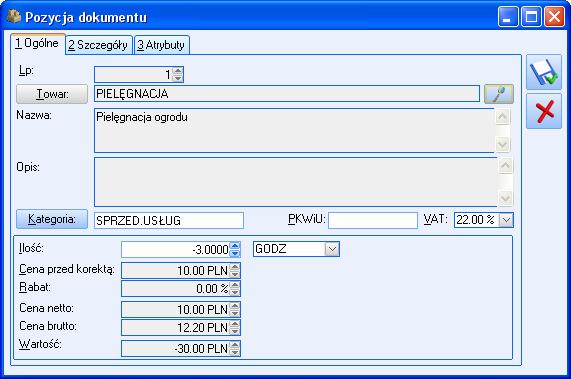The height and width of the screenshot is (379, 571).
Task: Open item details with the magnifier icon
Action: coord(499,94)
